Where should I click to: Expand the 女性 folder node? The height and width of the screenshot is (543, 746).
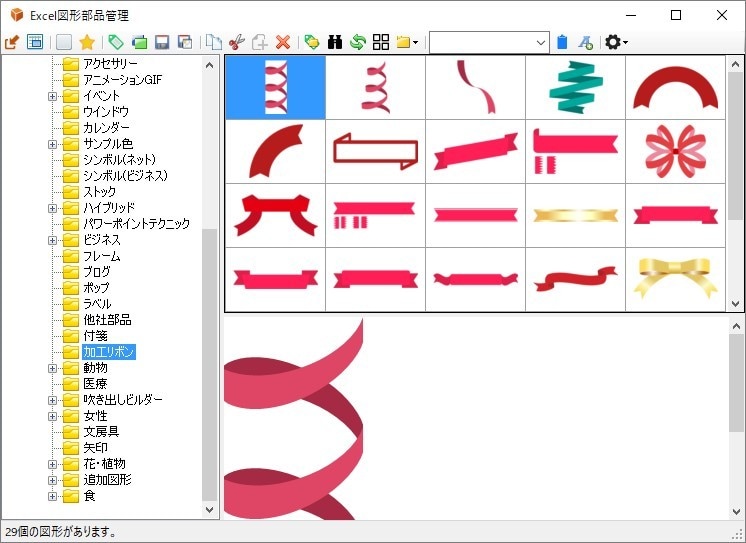(x=52, y=416)
